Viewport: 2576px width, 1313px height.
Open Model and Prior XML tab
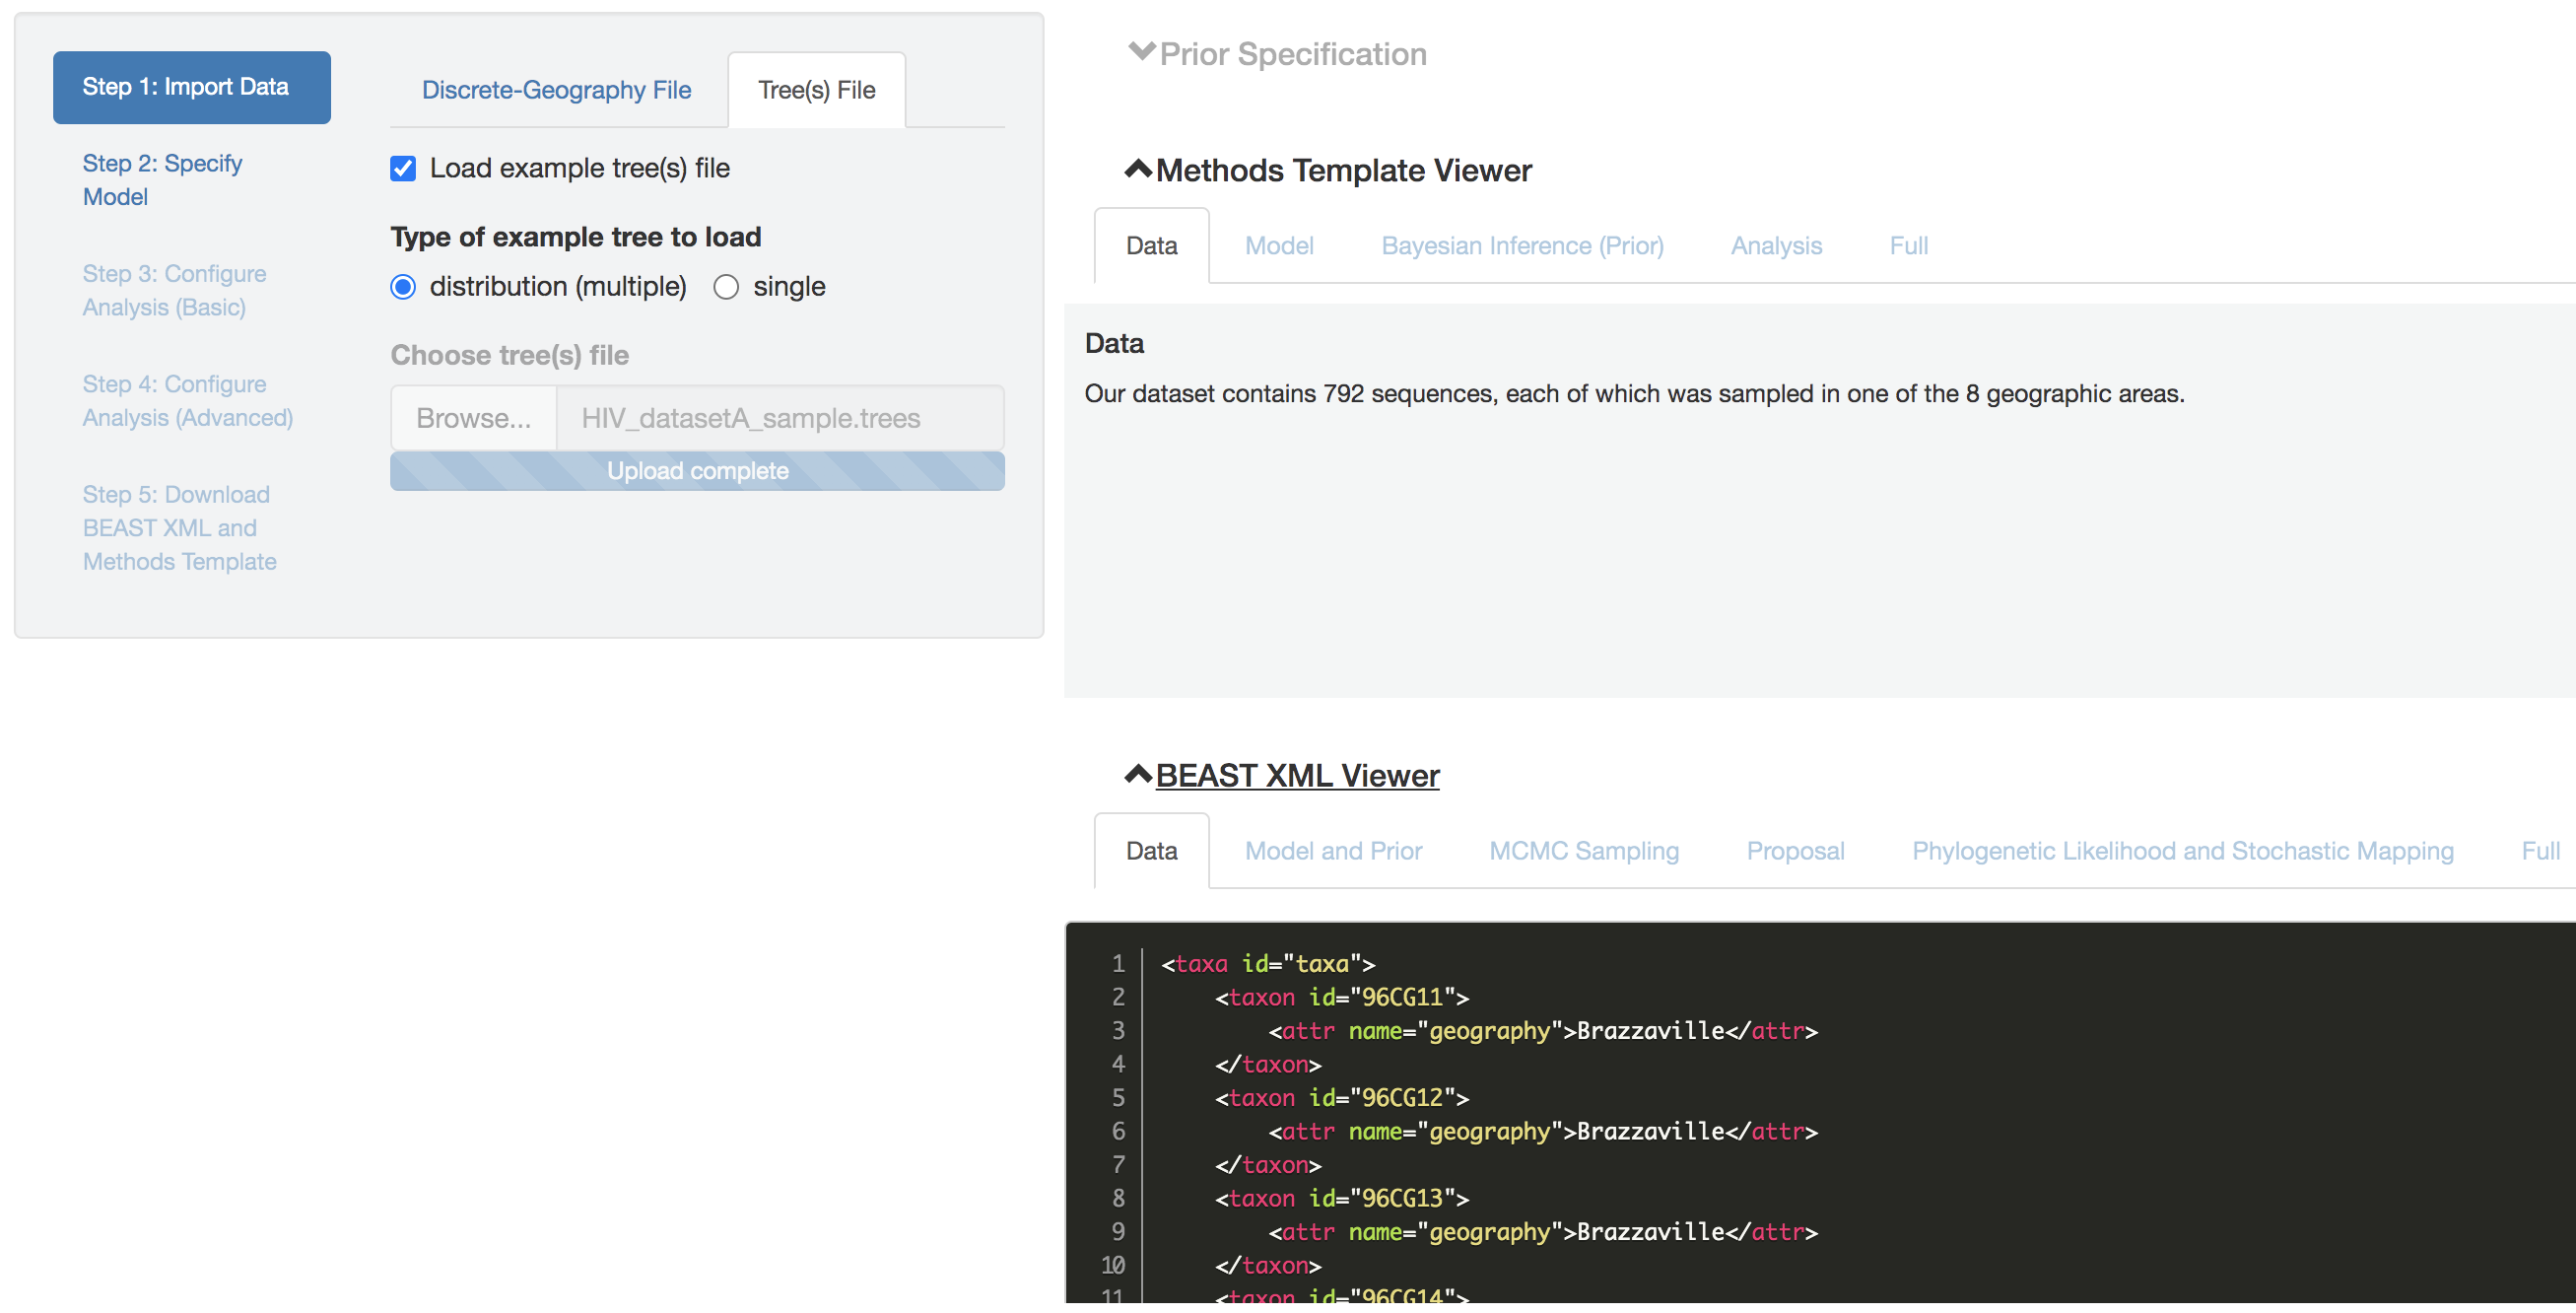tap(1332, 851)
